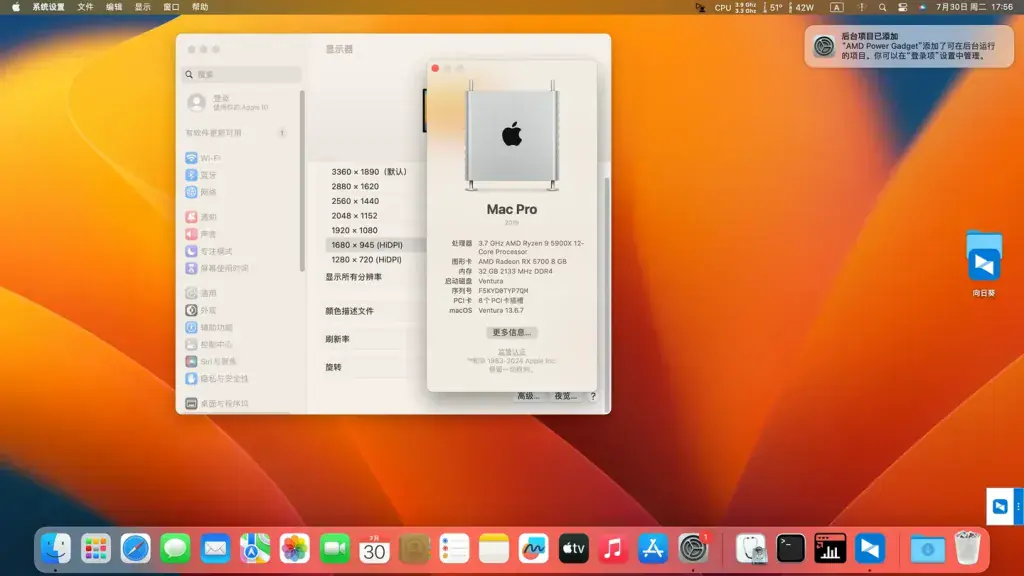1024x576 pixels.
Task: Click the AMD Power Gadget notification banner
Action: tap(909, 46)
